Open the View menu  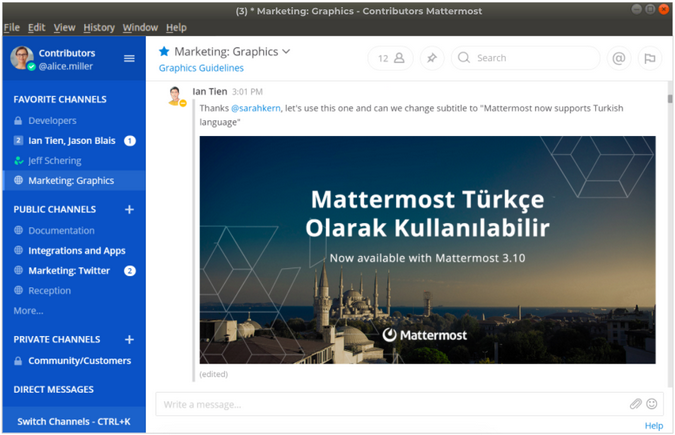[x=64, y=28]
